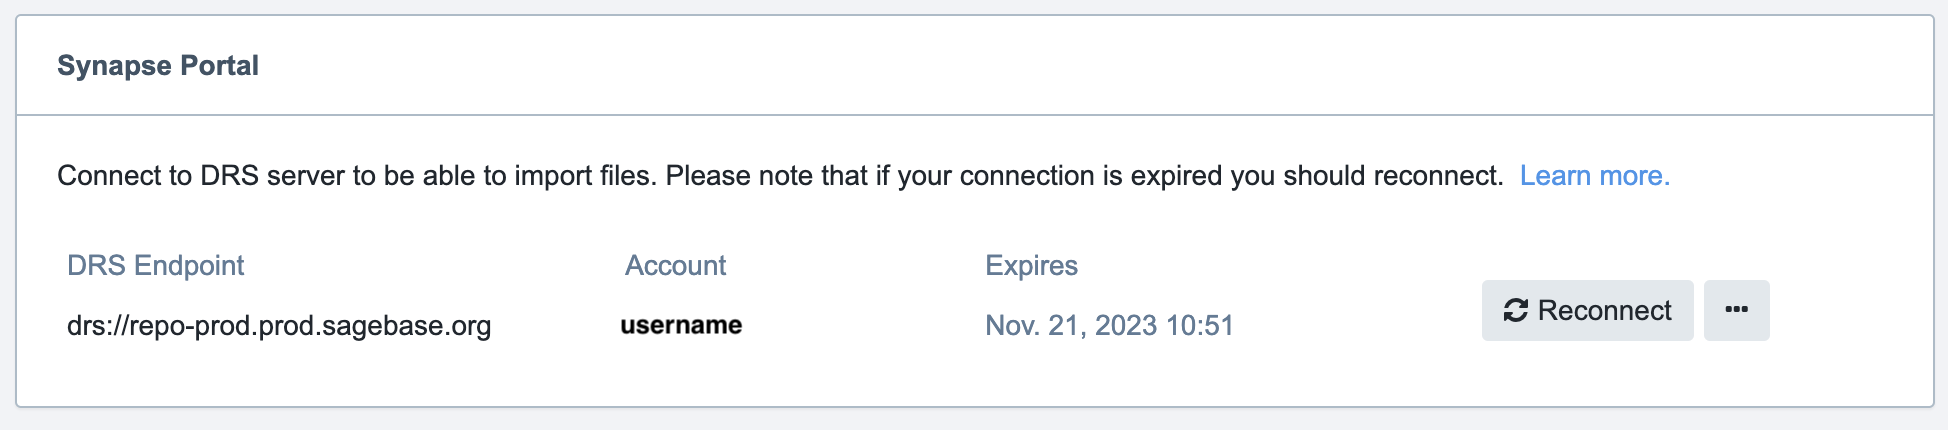Open the three-dot more options menu
The width and height of the screenshot is (1948, 430).
pyautogui.click(x=1736, y=311)
